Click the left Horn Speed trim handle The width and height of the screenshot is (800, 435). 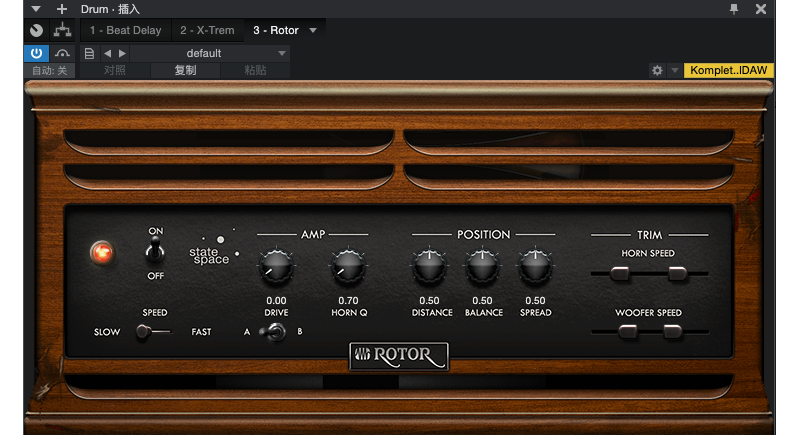tap(619, 274)
